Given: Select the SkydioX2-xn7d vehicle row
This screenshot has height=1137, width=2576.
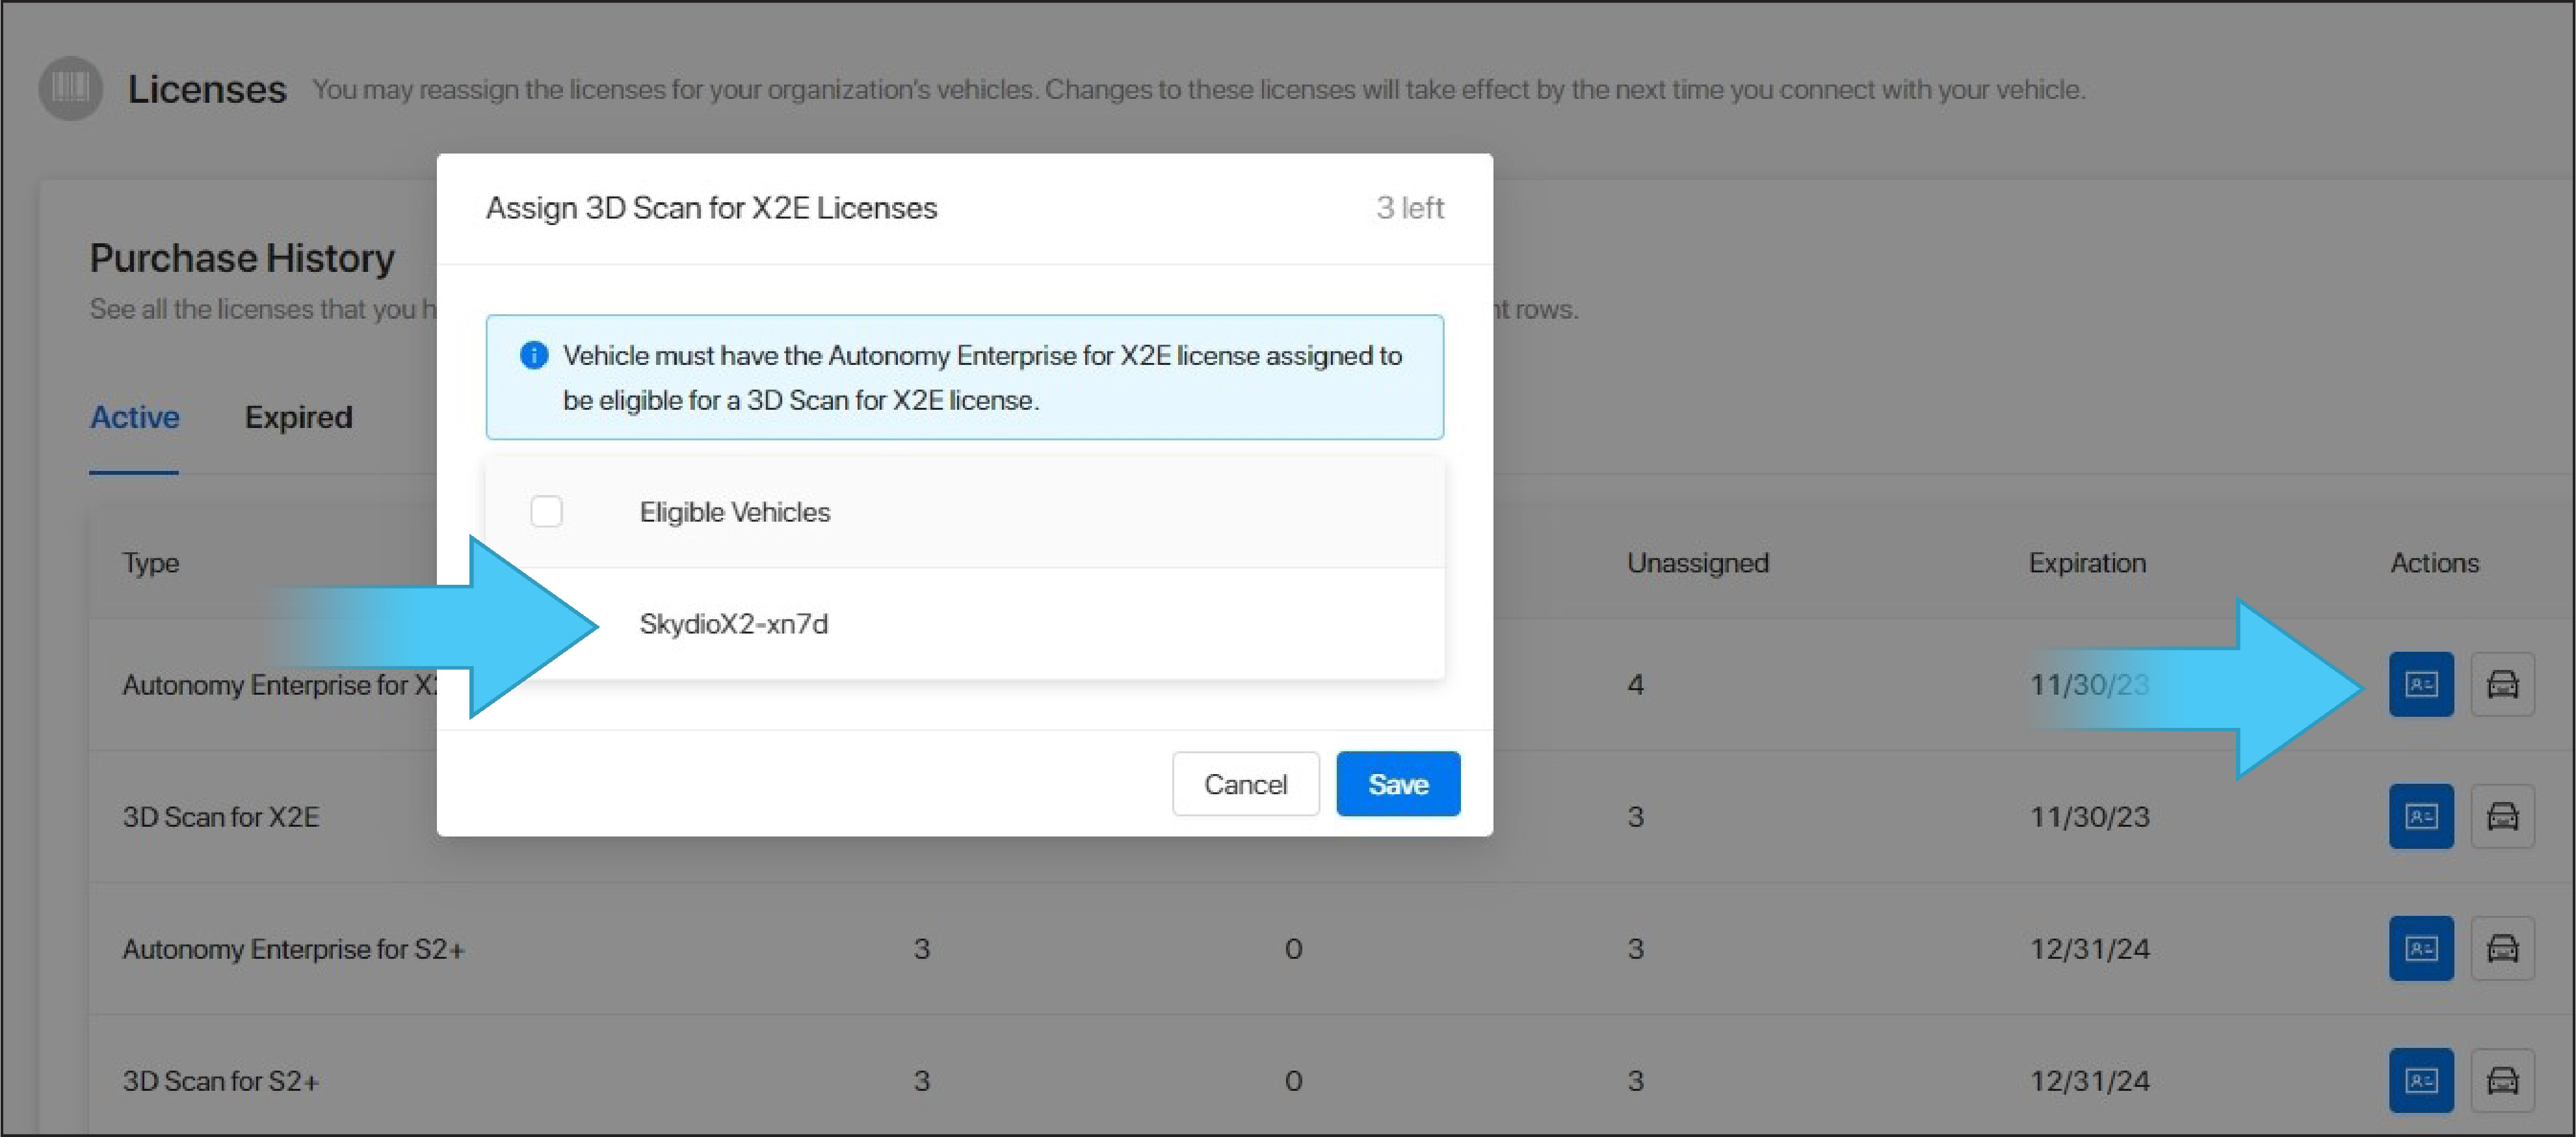Looking at the screenshot, I should coord(733,624).
